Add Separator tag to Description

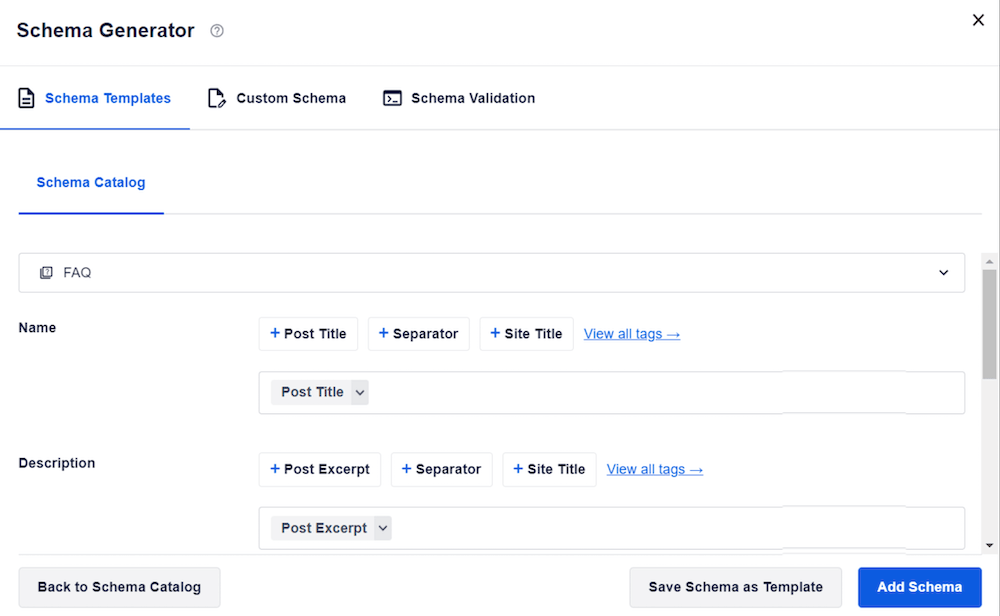[441, 469]
